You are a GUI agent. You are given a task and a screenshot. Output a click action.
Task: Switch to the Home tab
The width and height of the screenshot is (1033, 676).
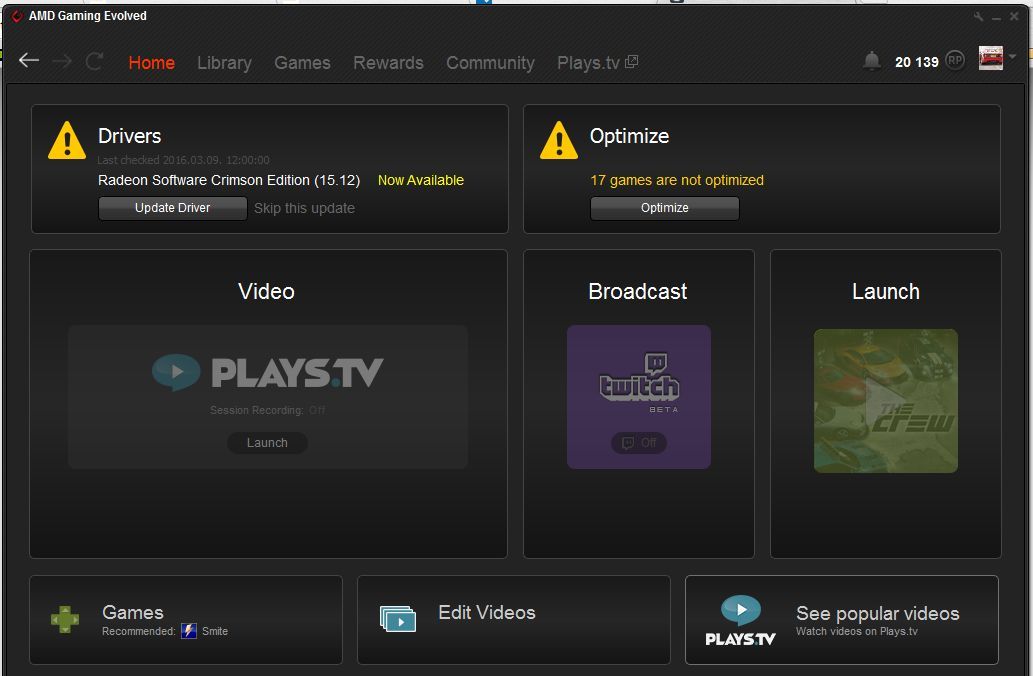click(x=152, y=63)
